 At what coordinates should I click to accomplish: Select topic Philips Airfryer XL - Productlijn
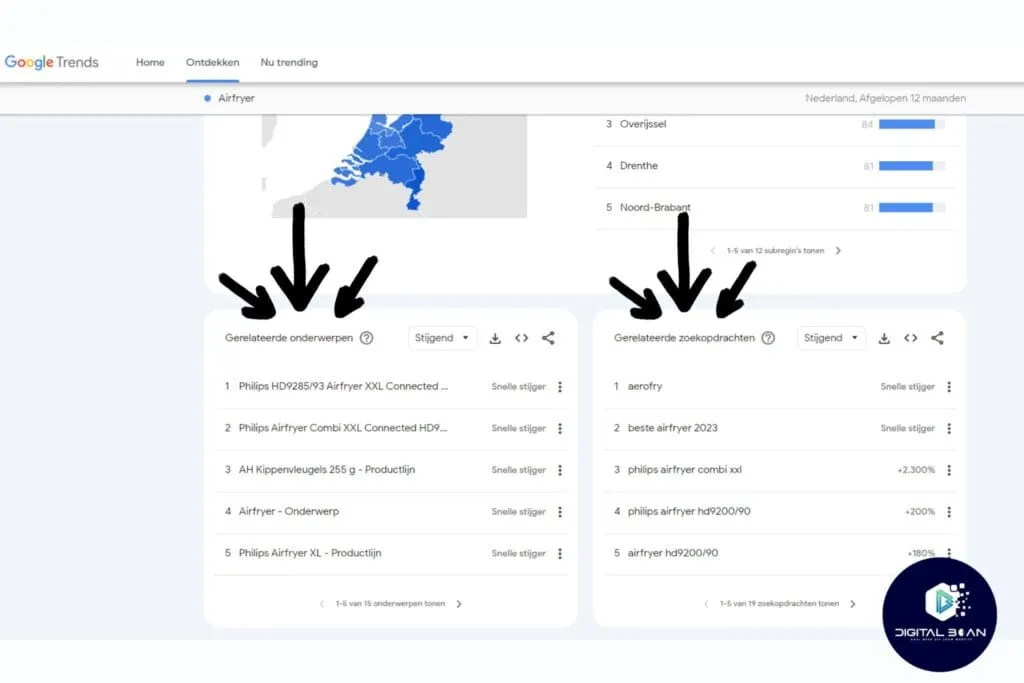tap(310, 553)
